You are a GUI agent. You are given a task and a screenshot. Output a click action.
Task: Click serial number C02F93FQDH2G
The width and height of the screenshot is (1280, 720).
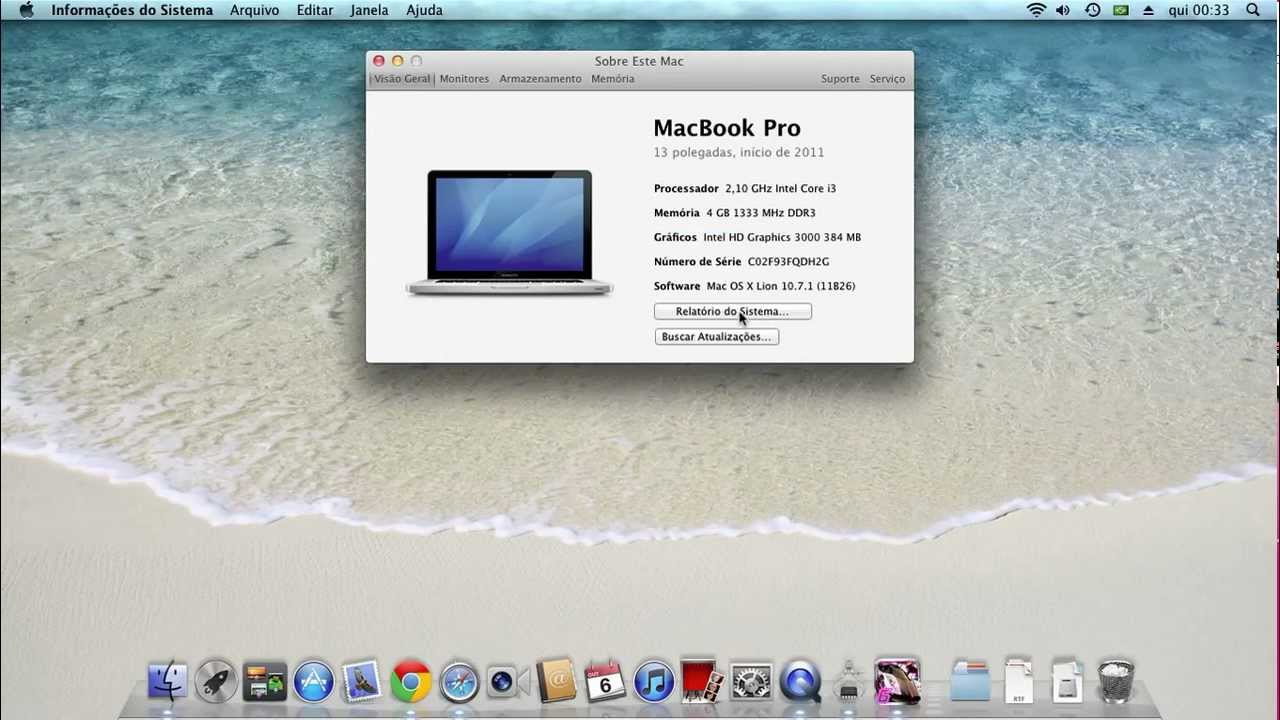coord(788,262)
